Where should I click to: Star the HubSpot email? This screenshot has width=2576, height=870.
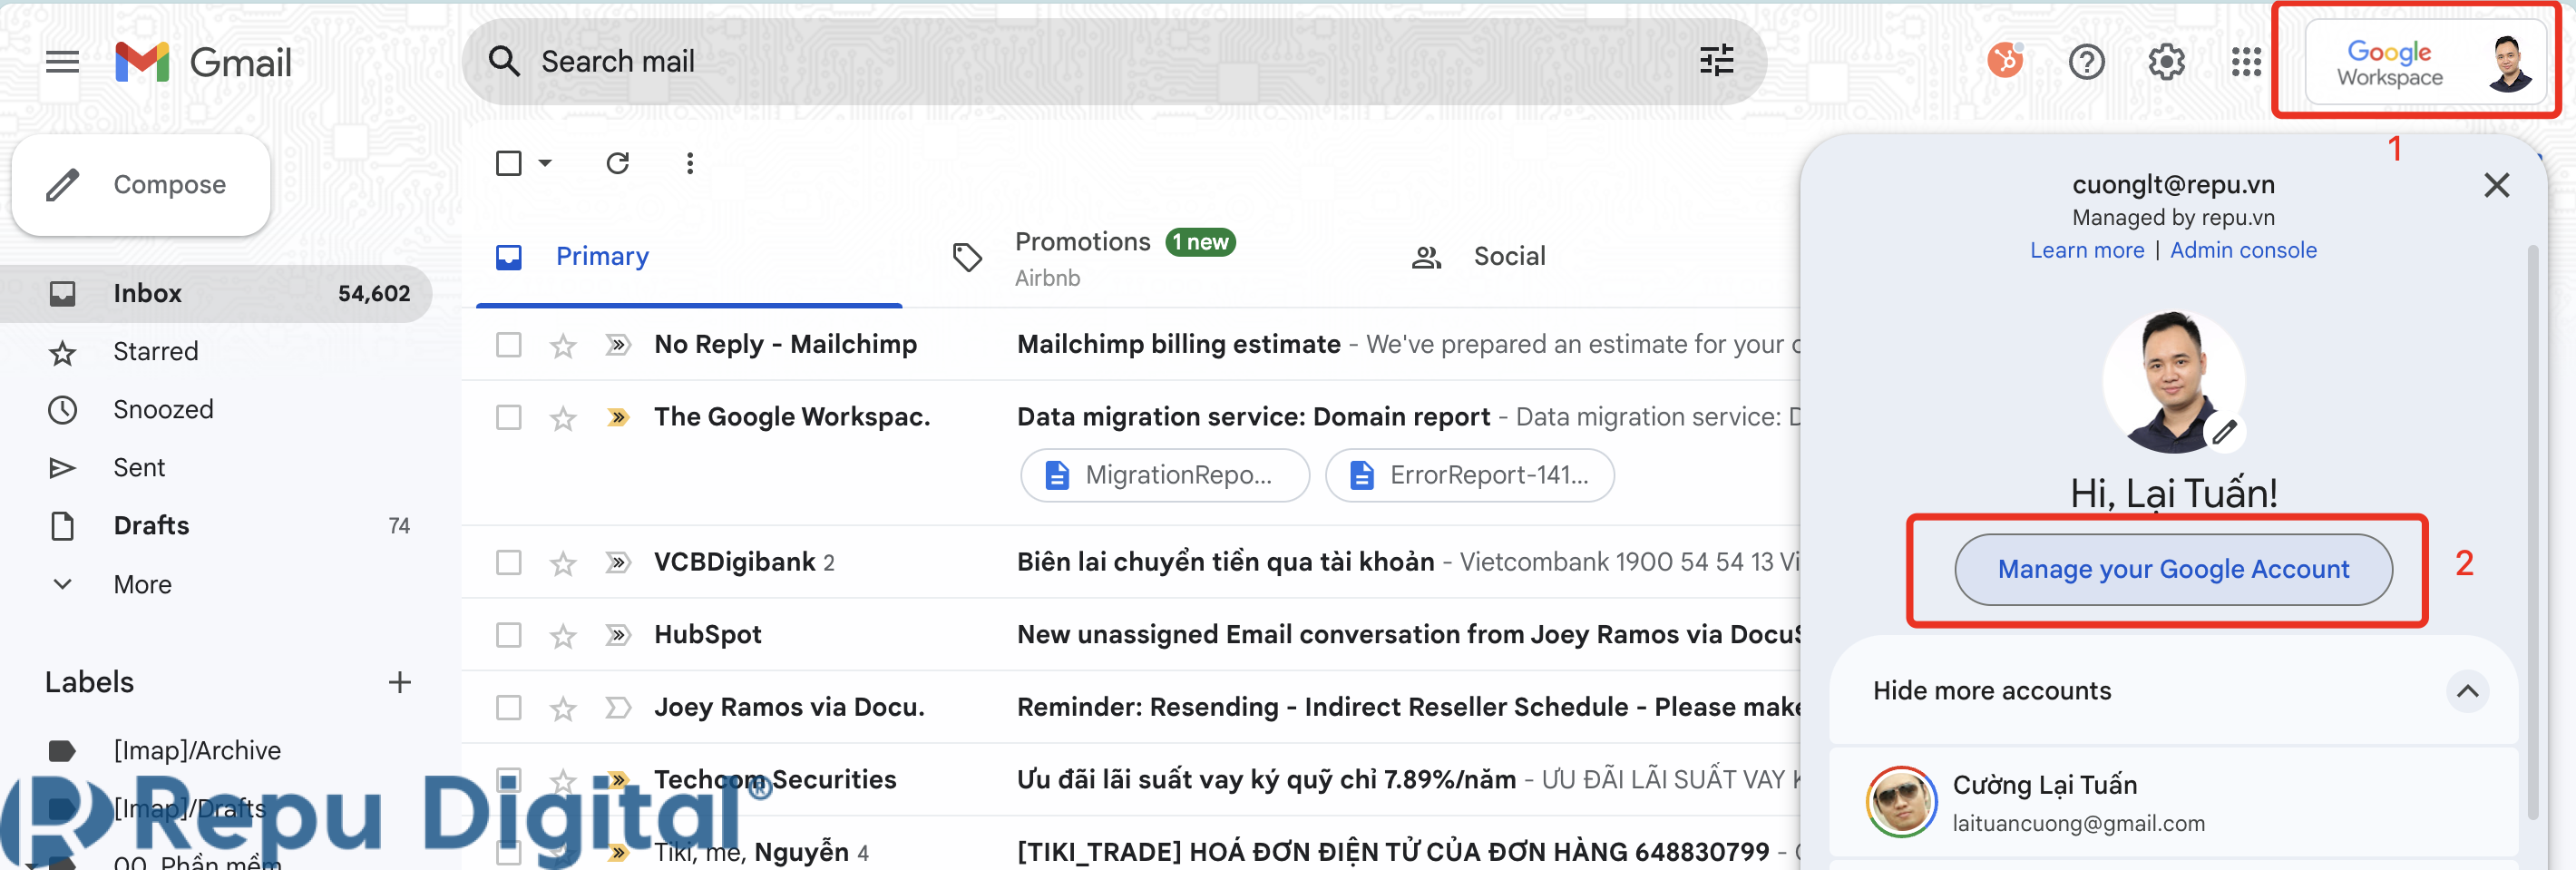(563, 636)
